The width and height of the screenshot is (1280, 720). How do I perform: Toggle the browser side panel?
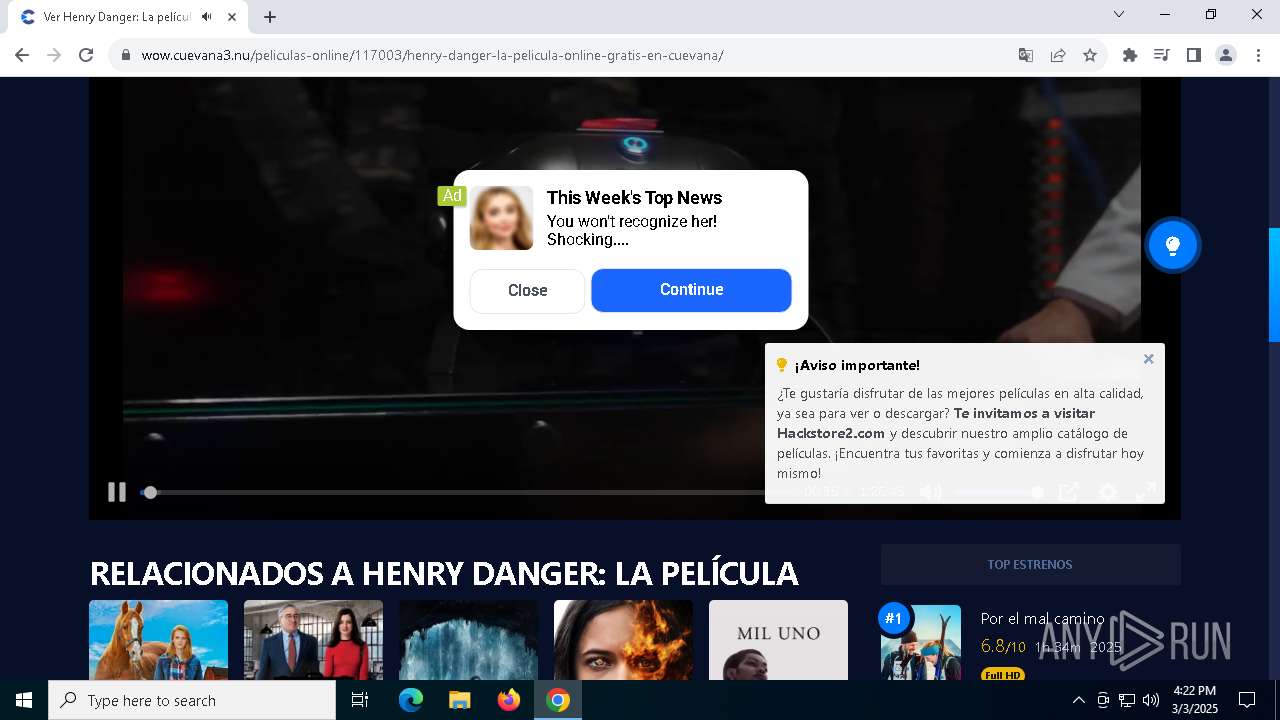1194,55
